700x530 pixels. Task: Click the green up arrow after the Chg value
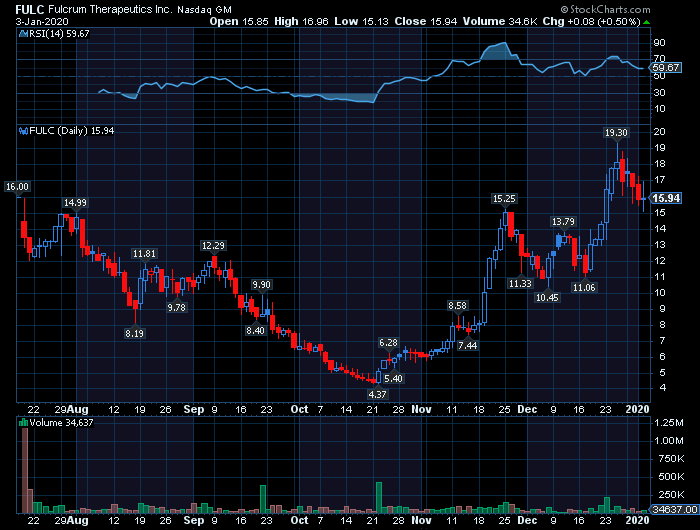click(646, 21)
